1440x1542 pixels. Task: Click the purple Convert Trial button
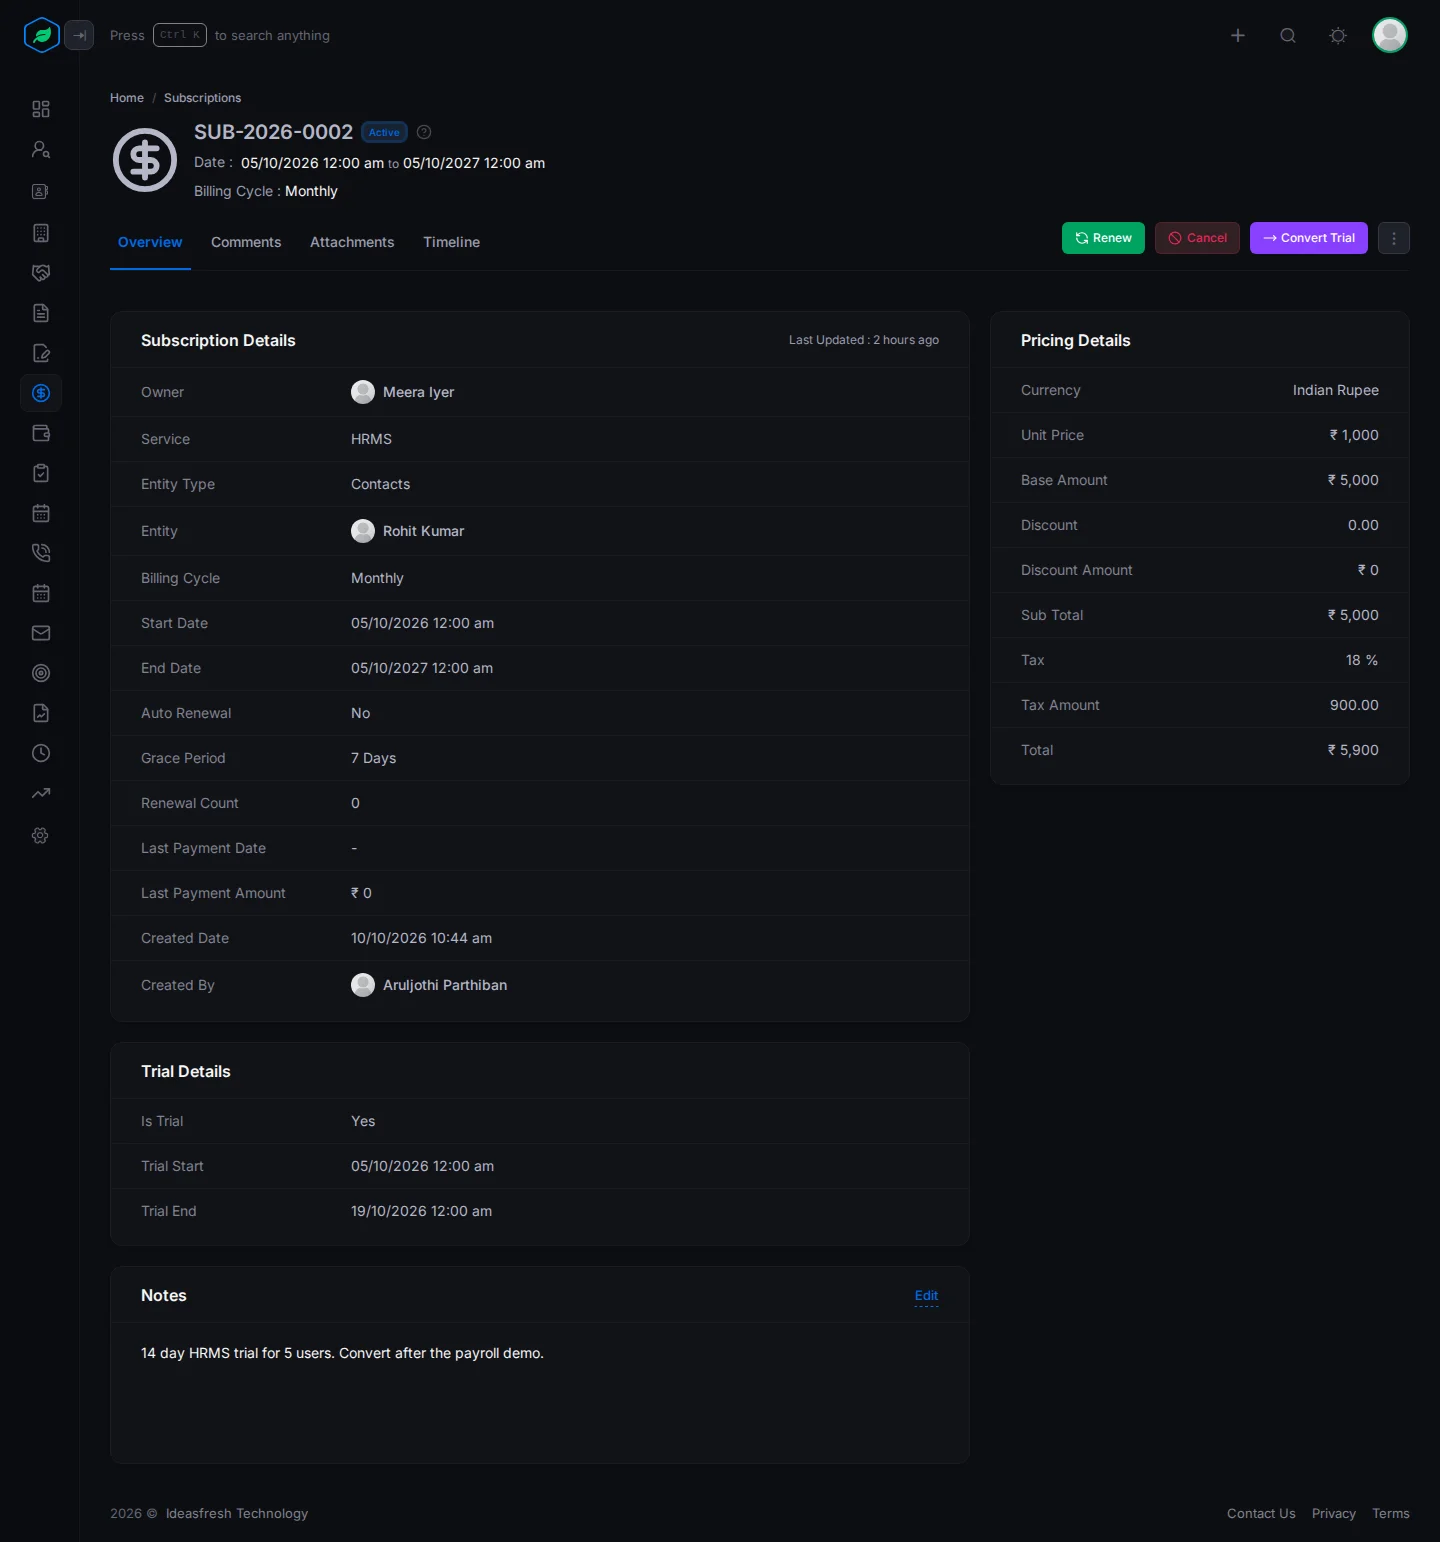[x=1309, y=238]
